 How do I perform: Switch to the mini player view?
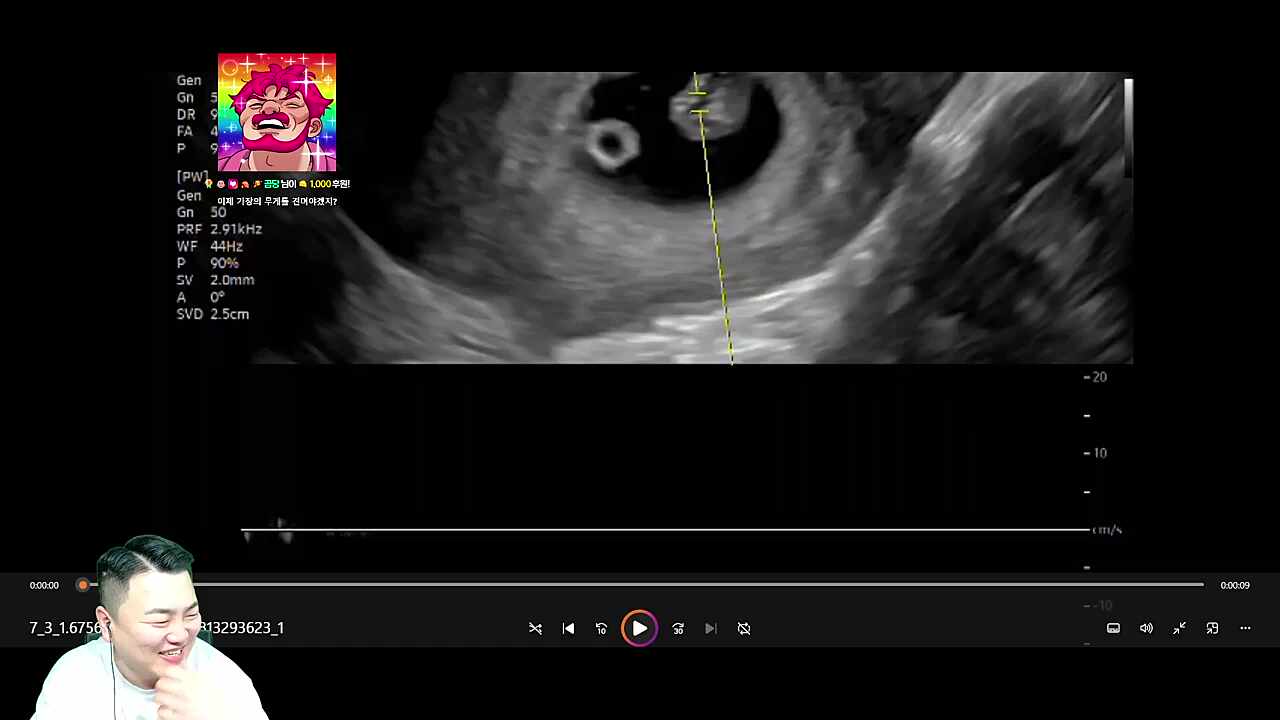point(1212,628)
